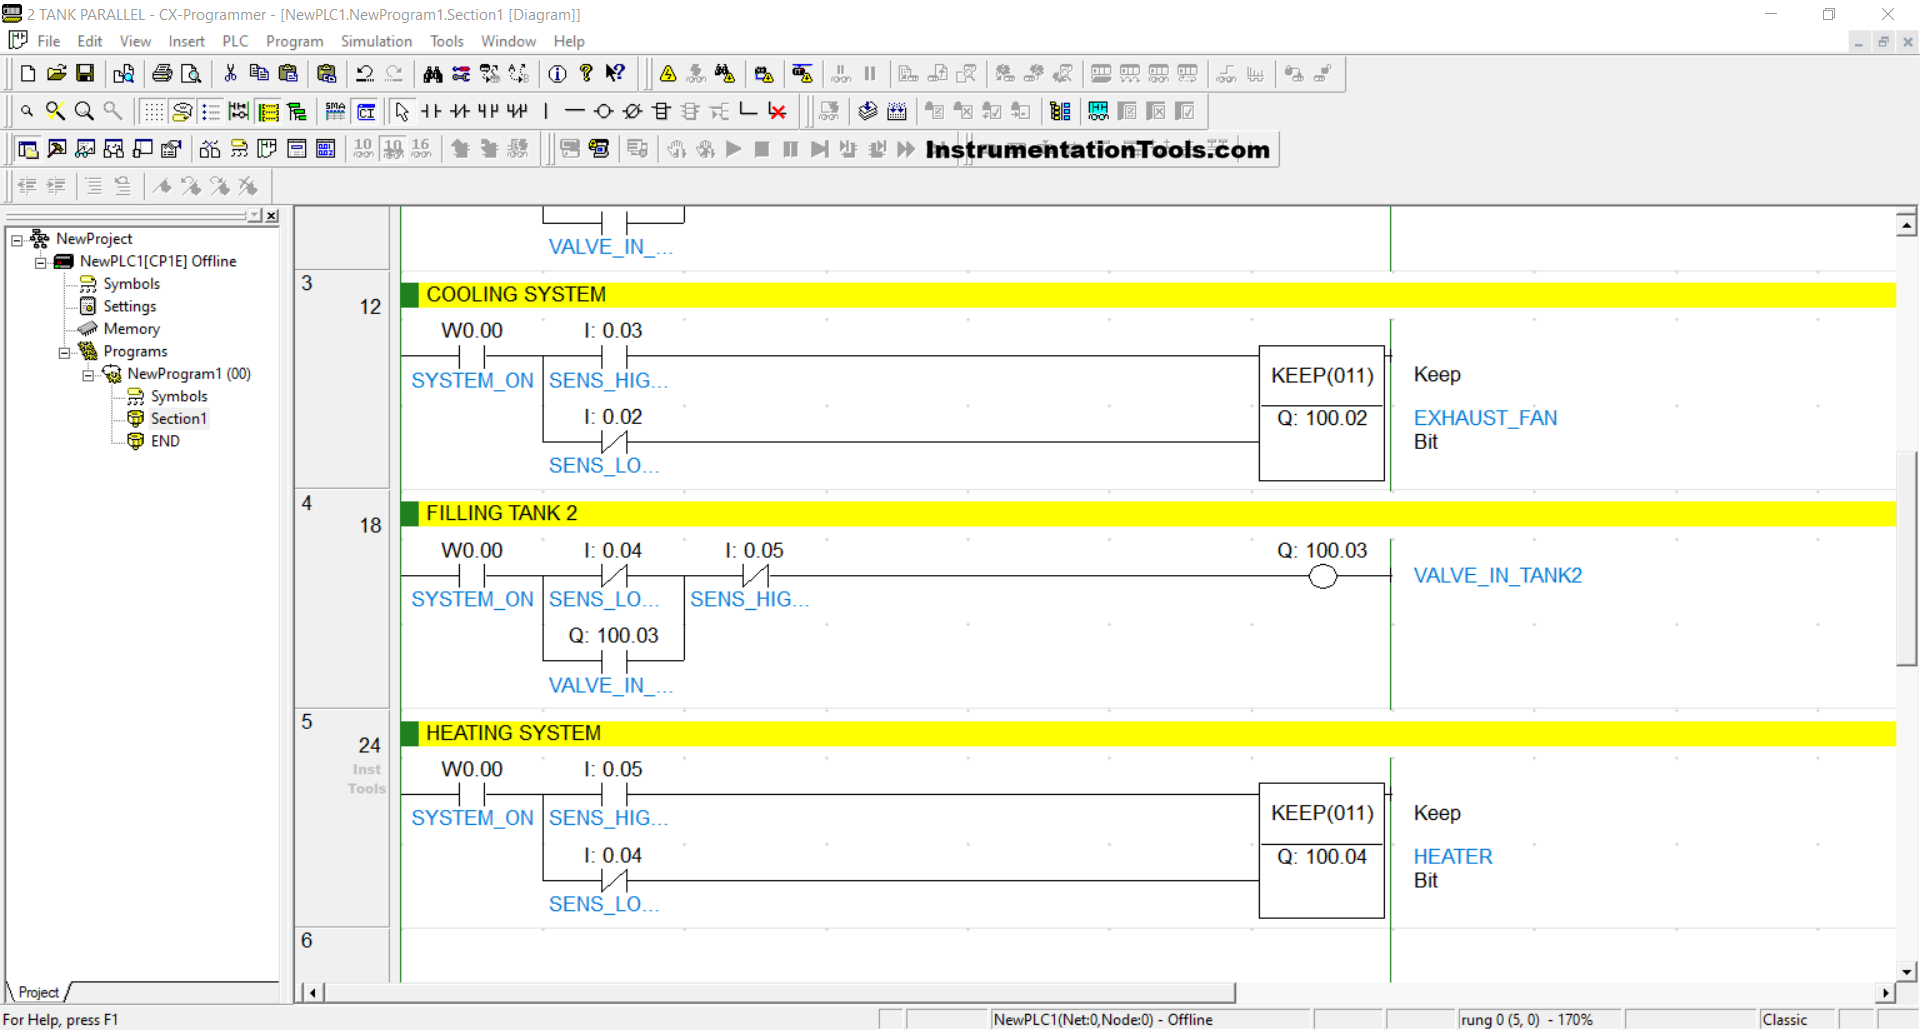This screenshot has width=1920, height=1030.
Task: Select the END section in the tree
Action: 165,441
